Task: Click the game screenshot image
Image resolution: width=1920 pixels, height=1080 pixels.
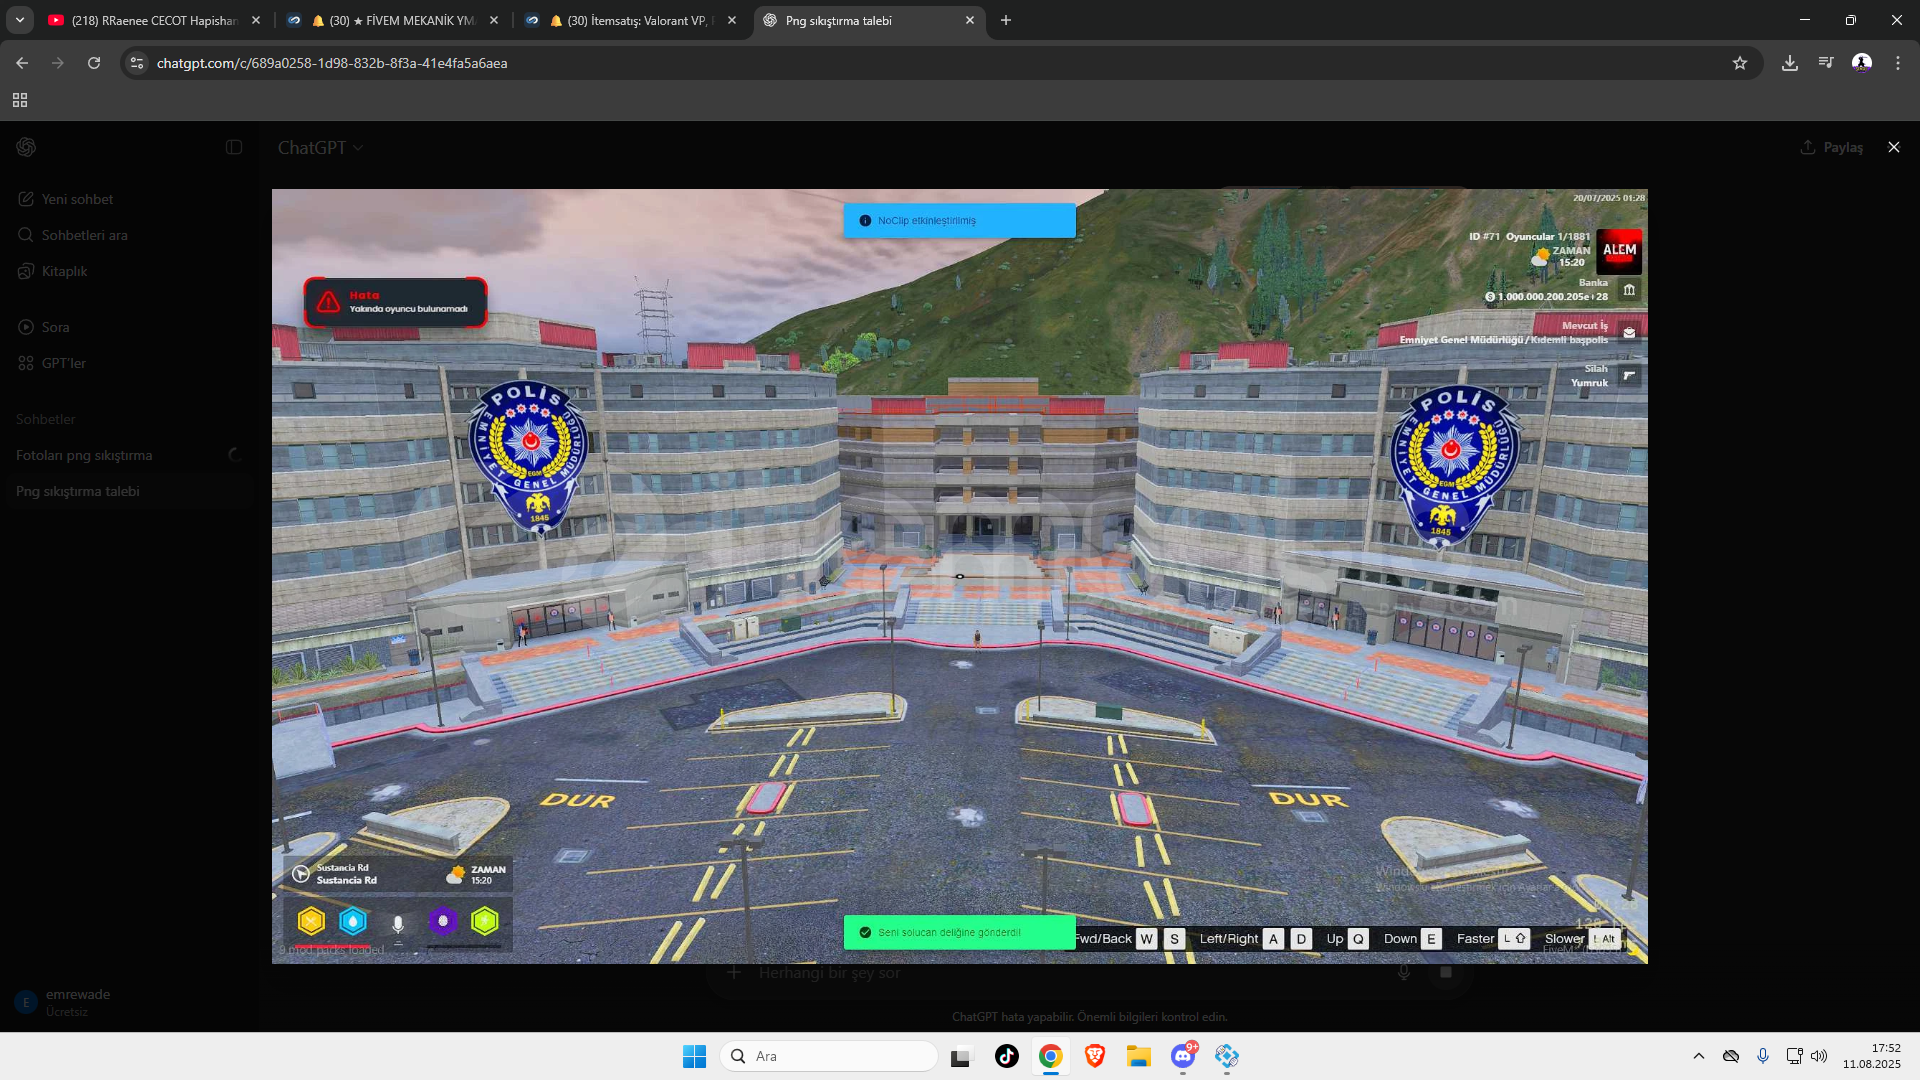Action: tap(960, 576)
